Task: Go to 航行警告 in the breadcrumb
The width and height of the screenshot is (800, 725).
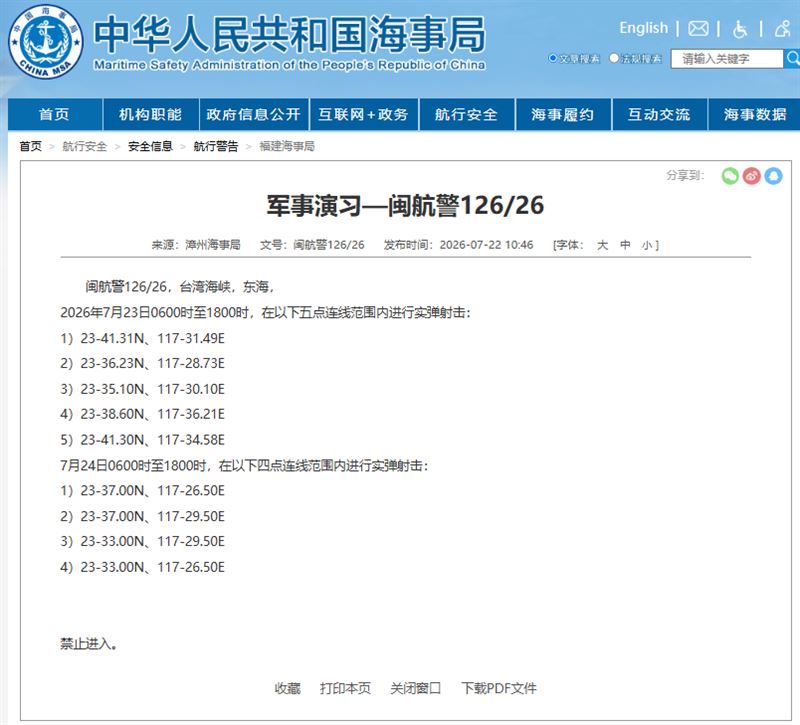Action: pyautogui.click(x=215, y=146)
